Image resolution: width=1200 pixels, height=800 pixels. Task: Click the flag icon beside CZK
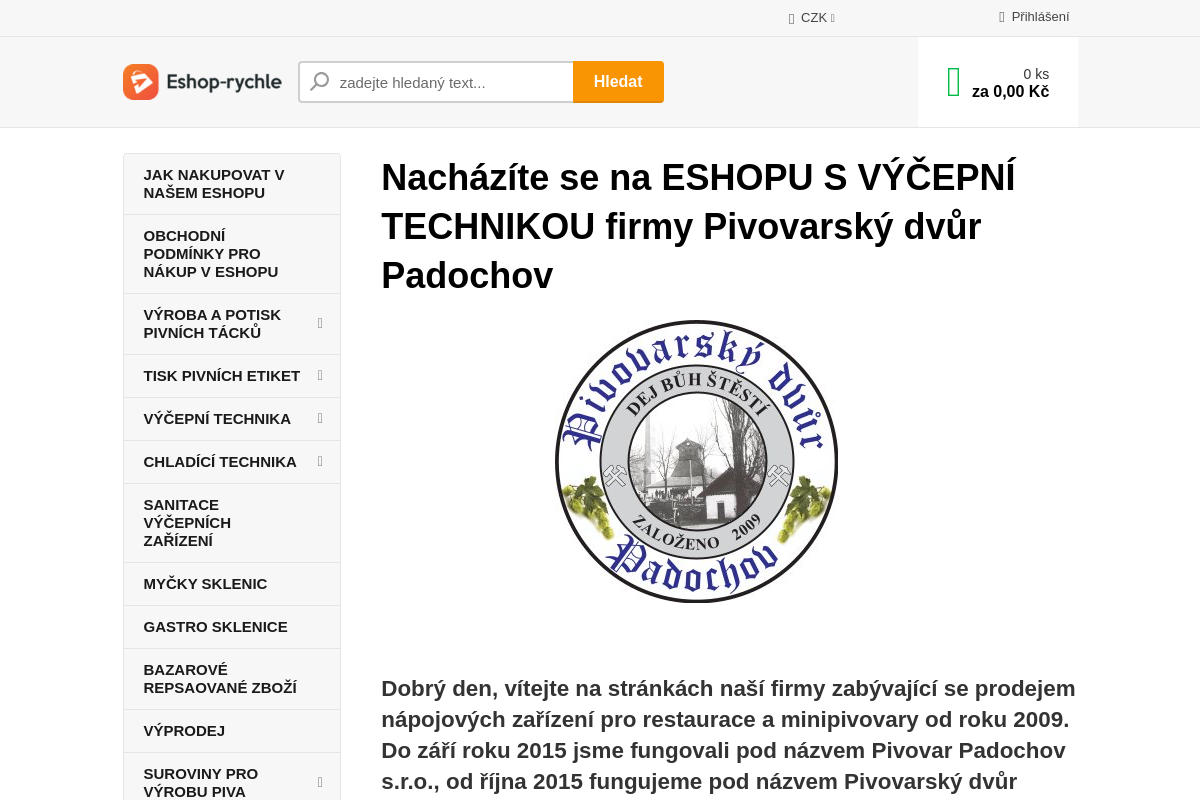[x=790, y=17]
